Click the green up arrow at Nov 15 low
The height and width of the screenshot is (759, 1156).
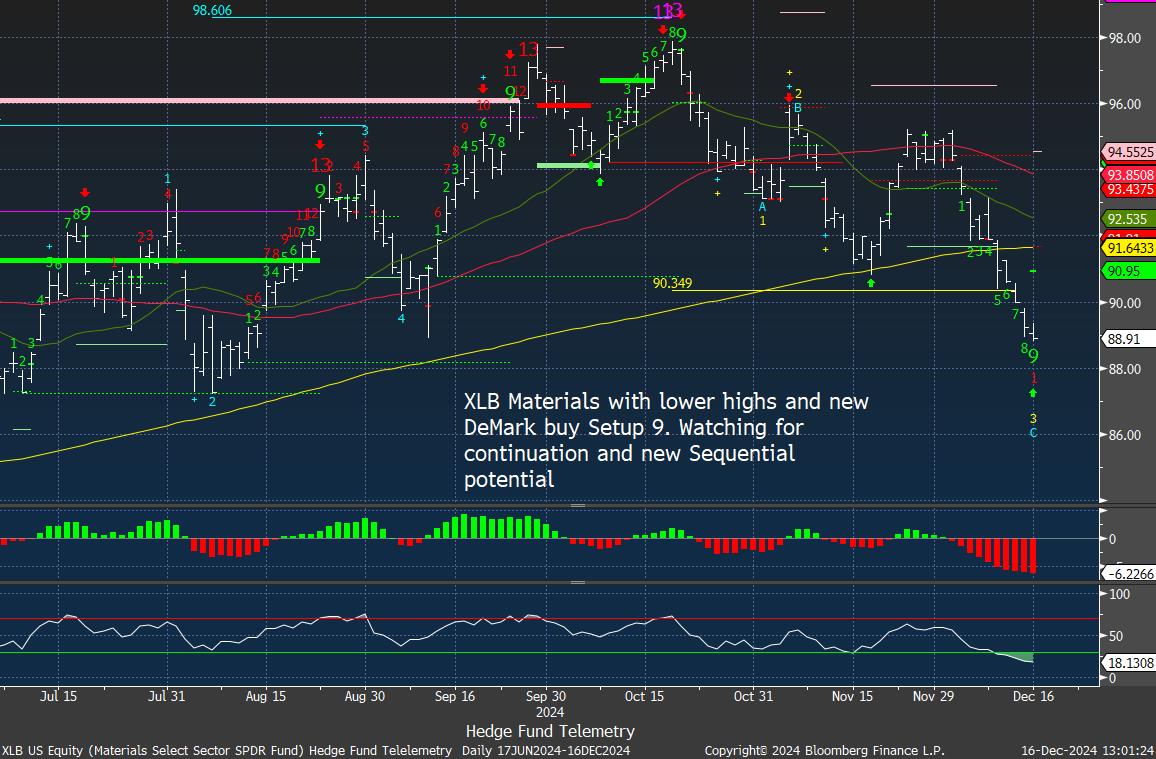(x=871, y=283)
